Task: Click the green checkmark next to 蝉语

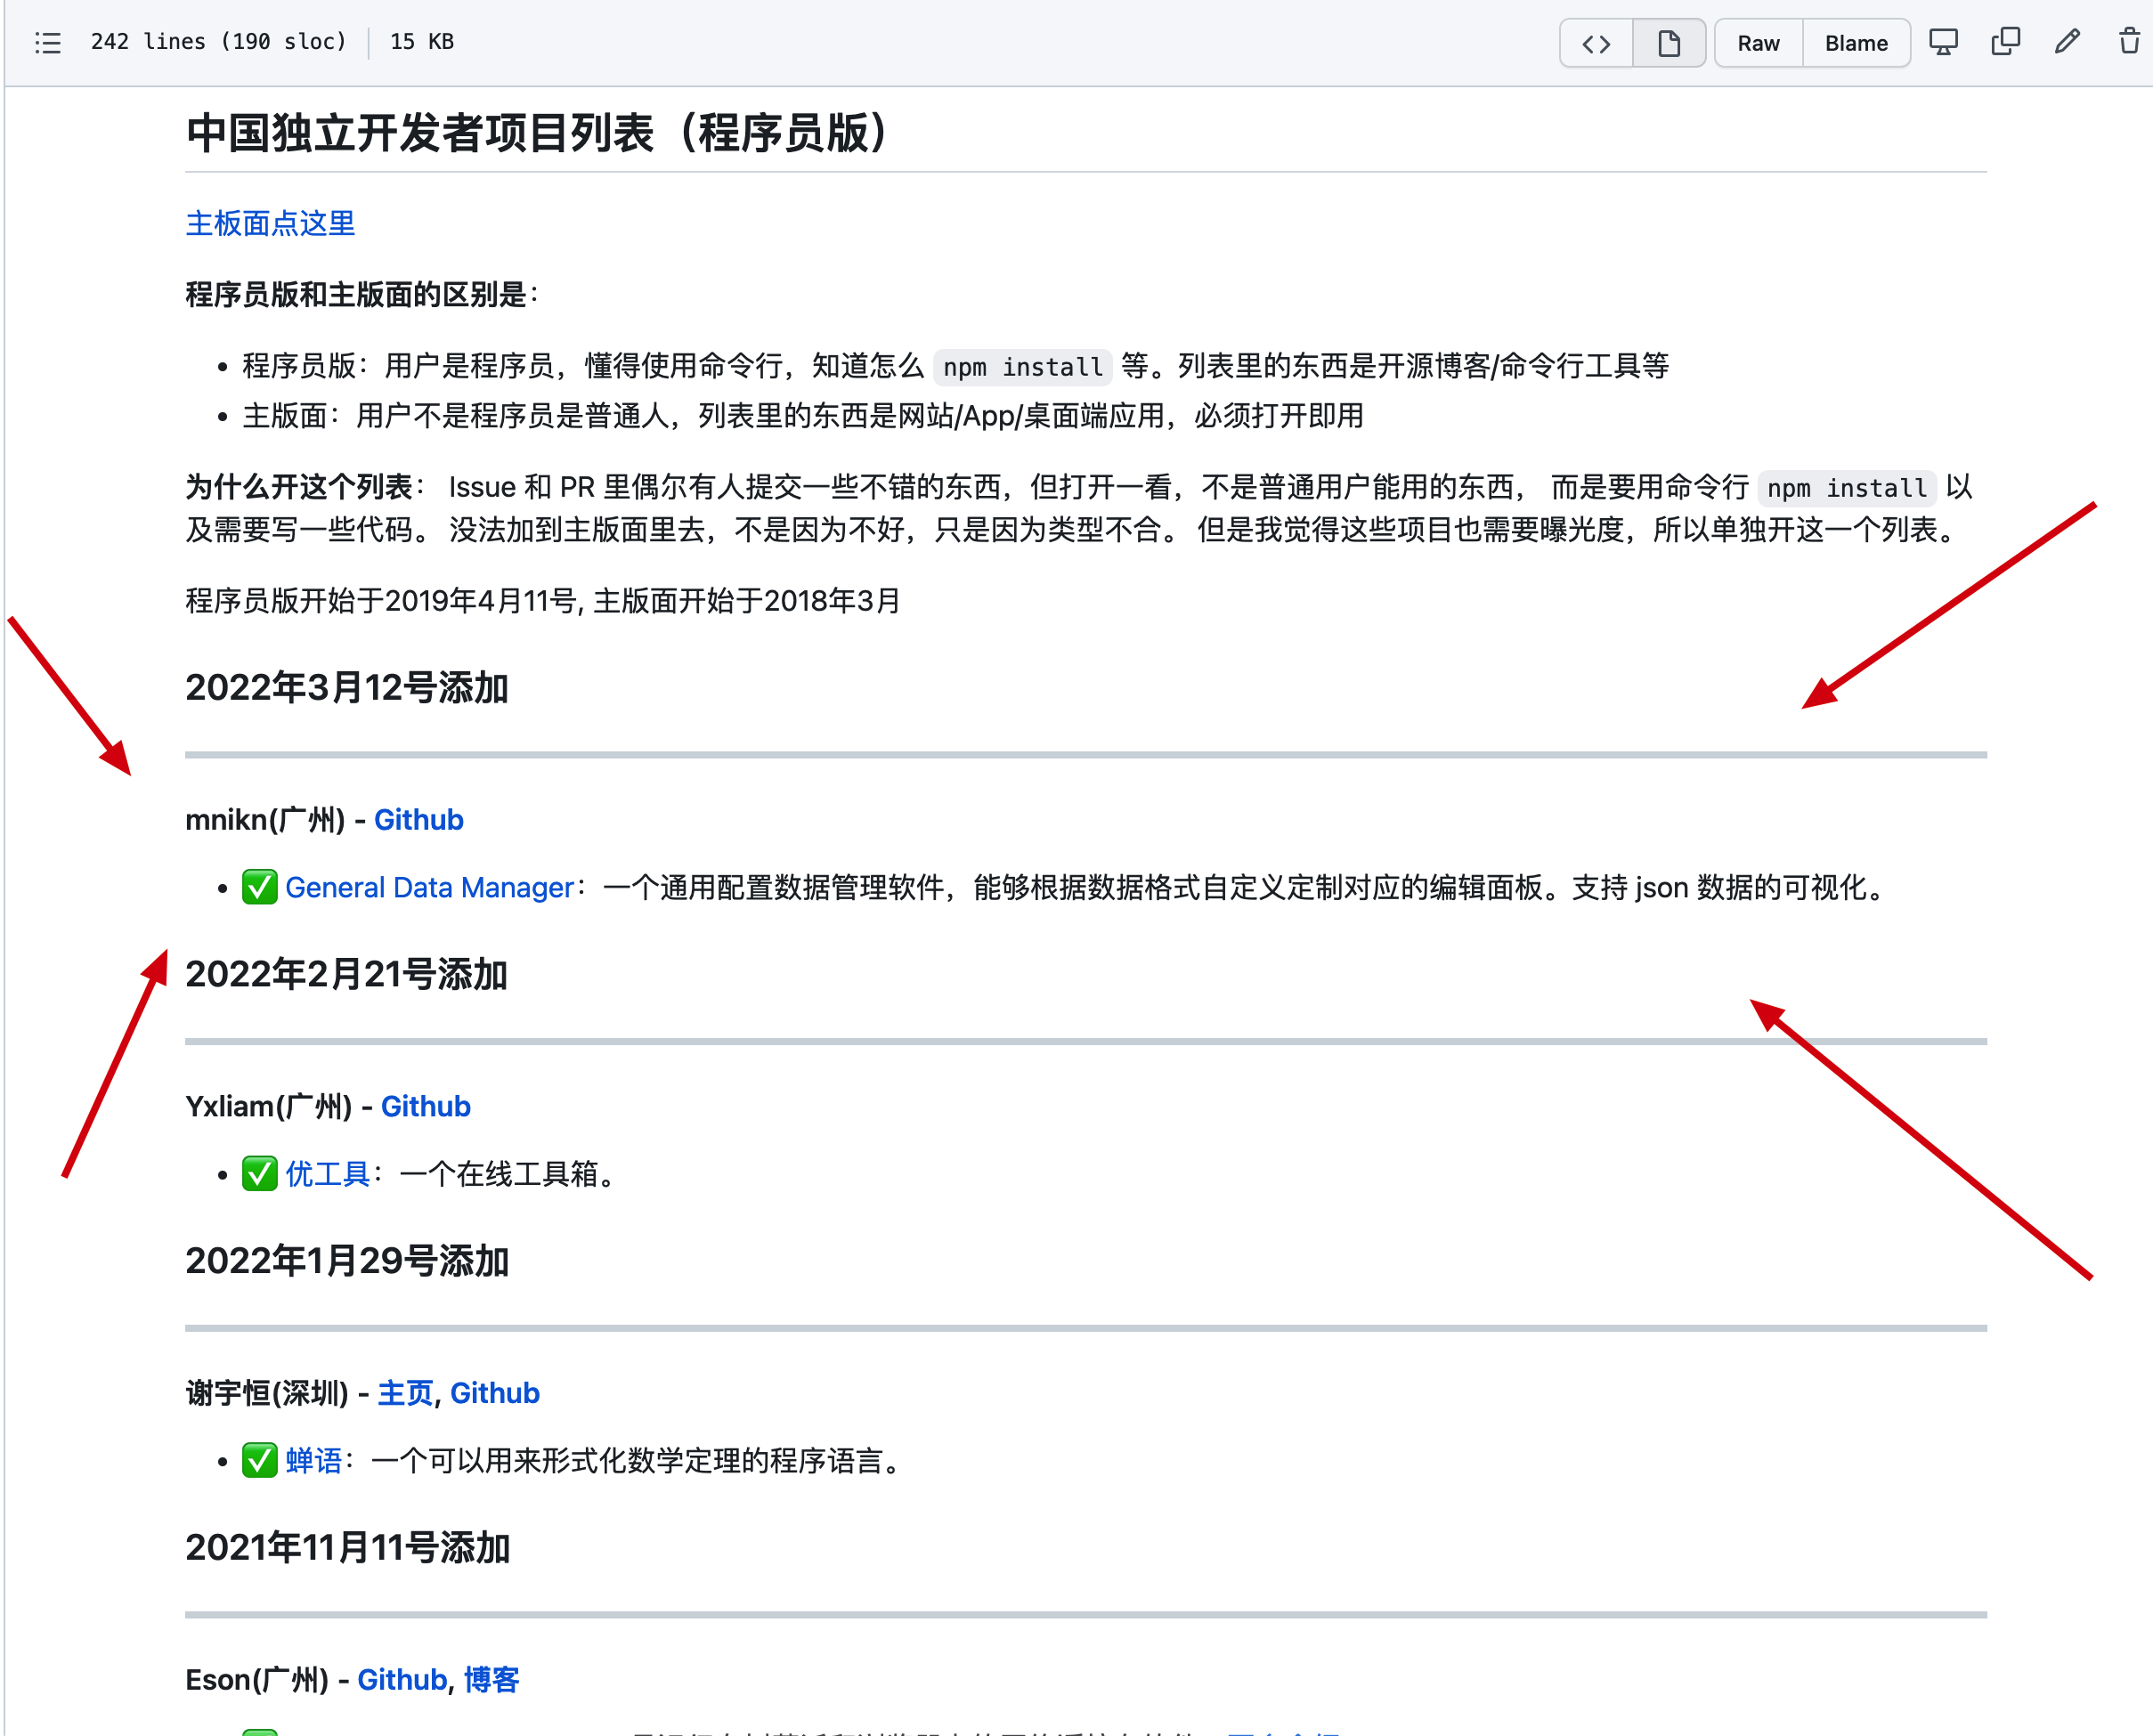Action: [259, 1461]
